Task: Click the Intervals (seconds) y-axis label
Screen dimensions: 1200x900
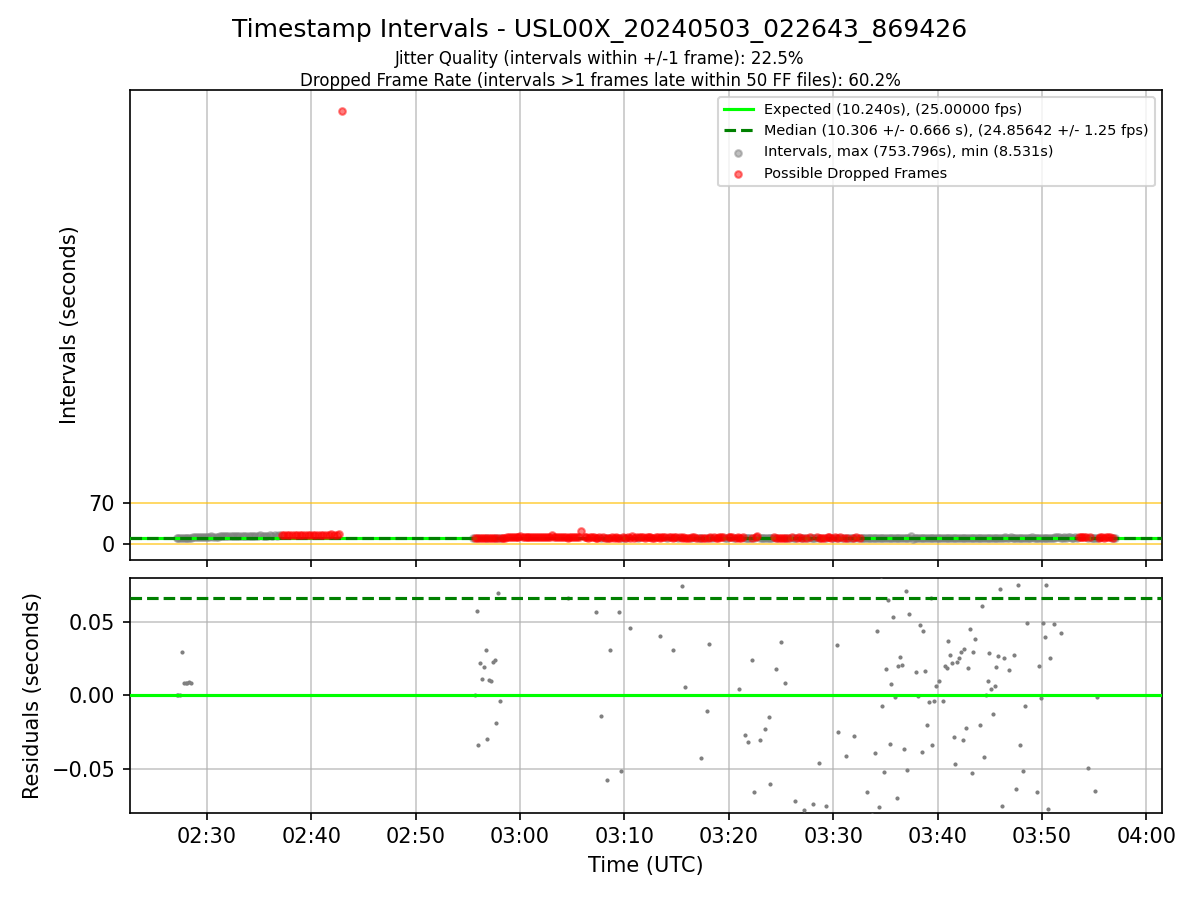Action: (x=68, y=325)
